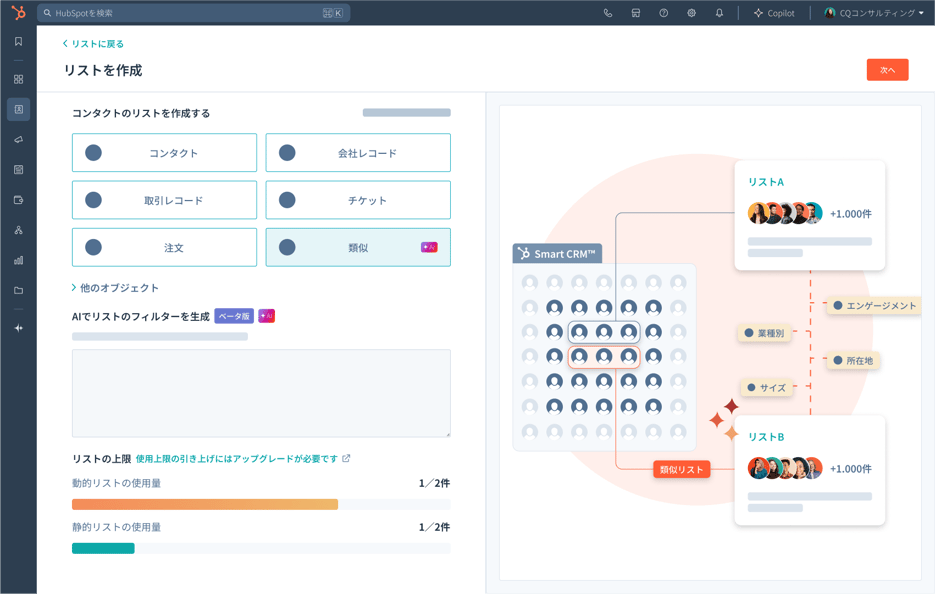Go back via リストに戻る link
The image size is (935, 594).
pos(93,44)
